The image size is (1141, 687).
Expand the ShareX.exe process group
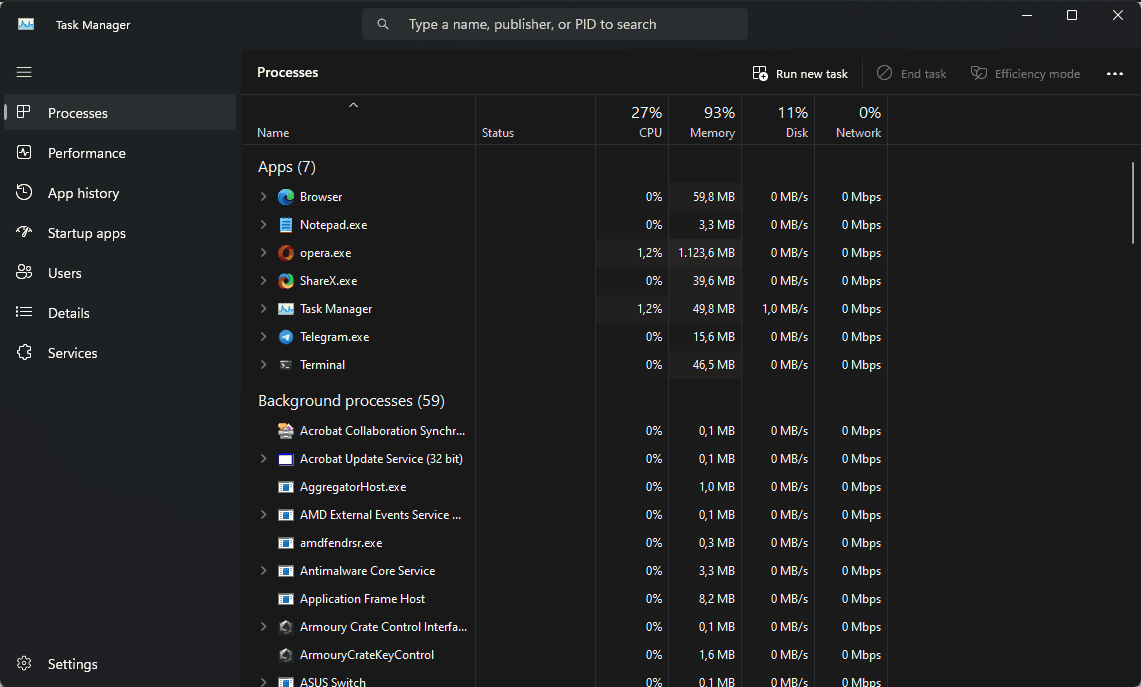coord(263,281)
